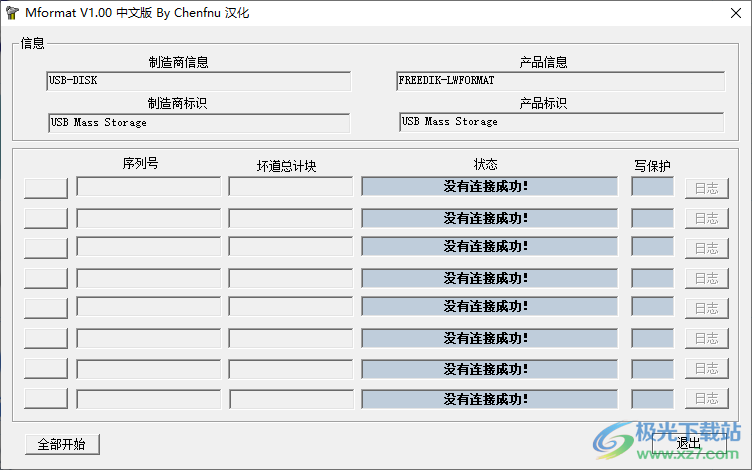Click the 状态 column header label

485,164
